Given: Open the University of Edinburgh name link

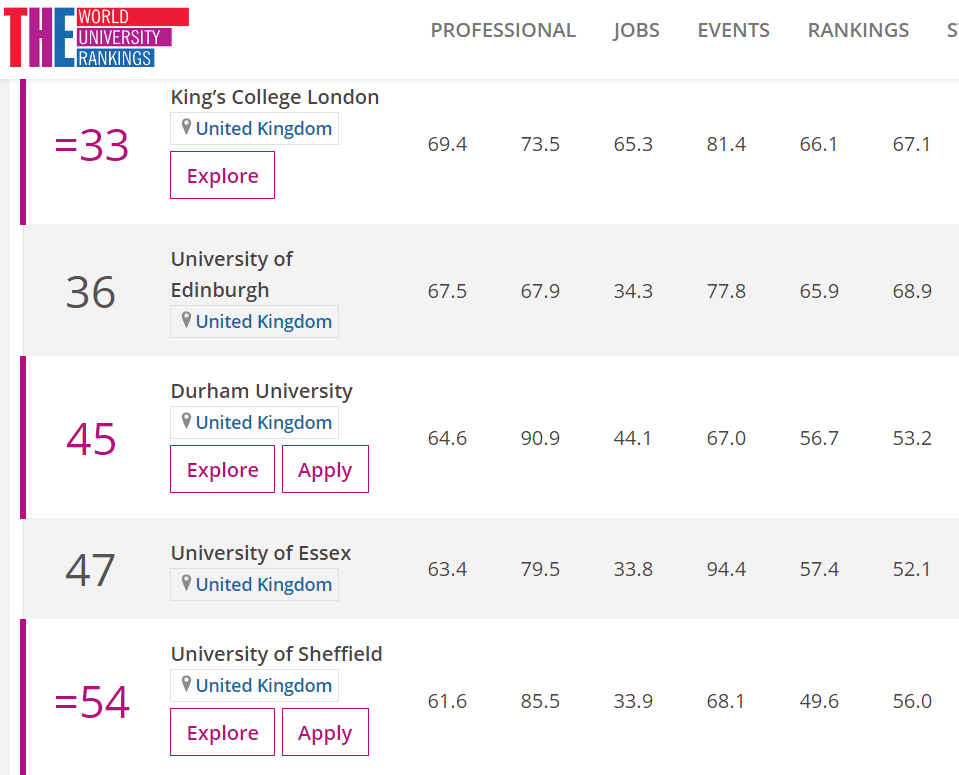Looking at the screenshot, I should pyautogui.click(x=232, y=274).
